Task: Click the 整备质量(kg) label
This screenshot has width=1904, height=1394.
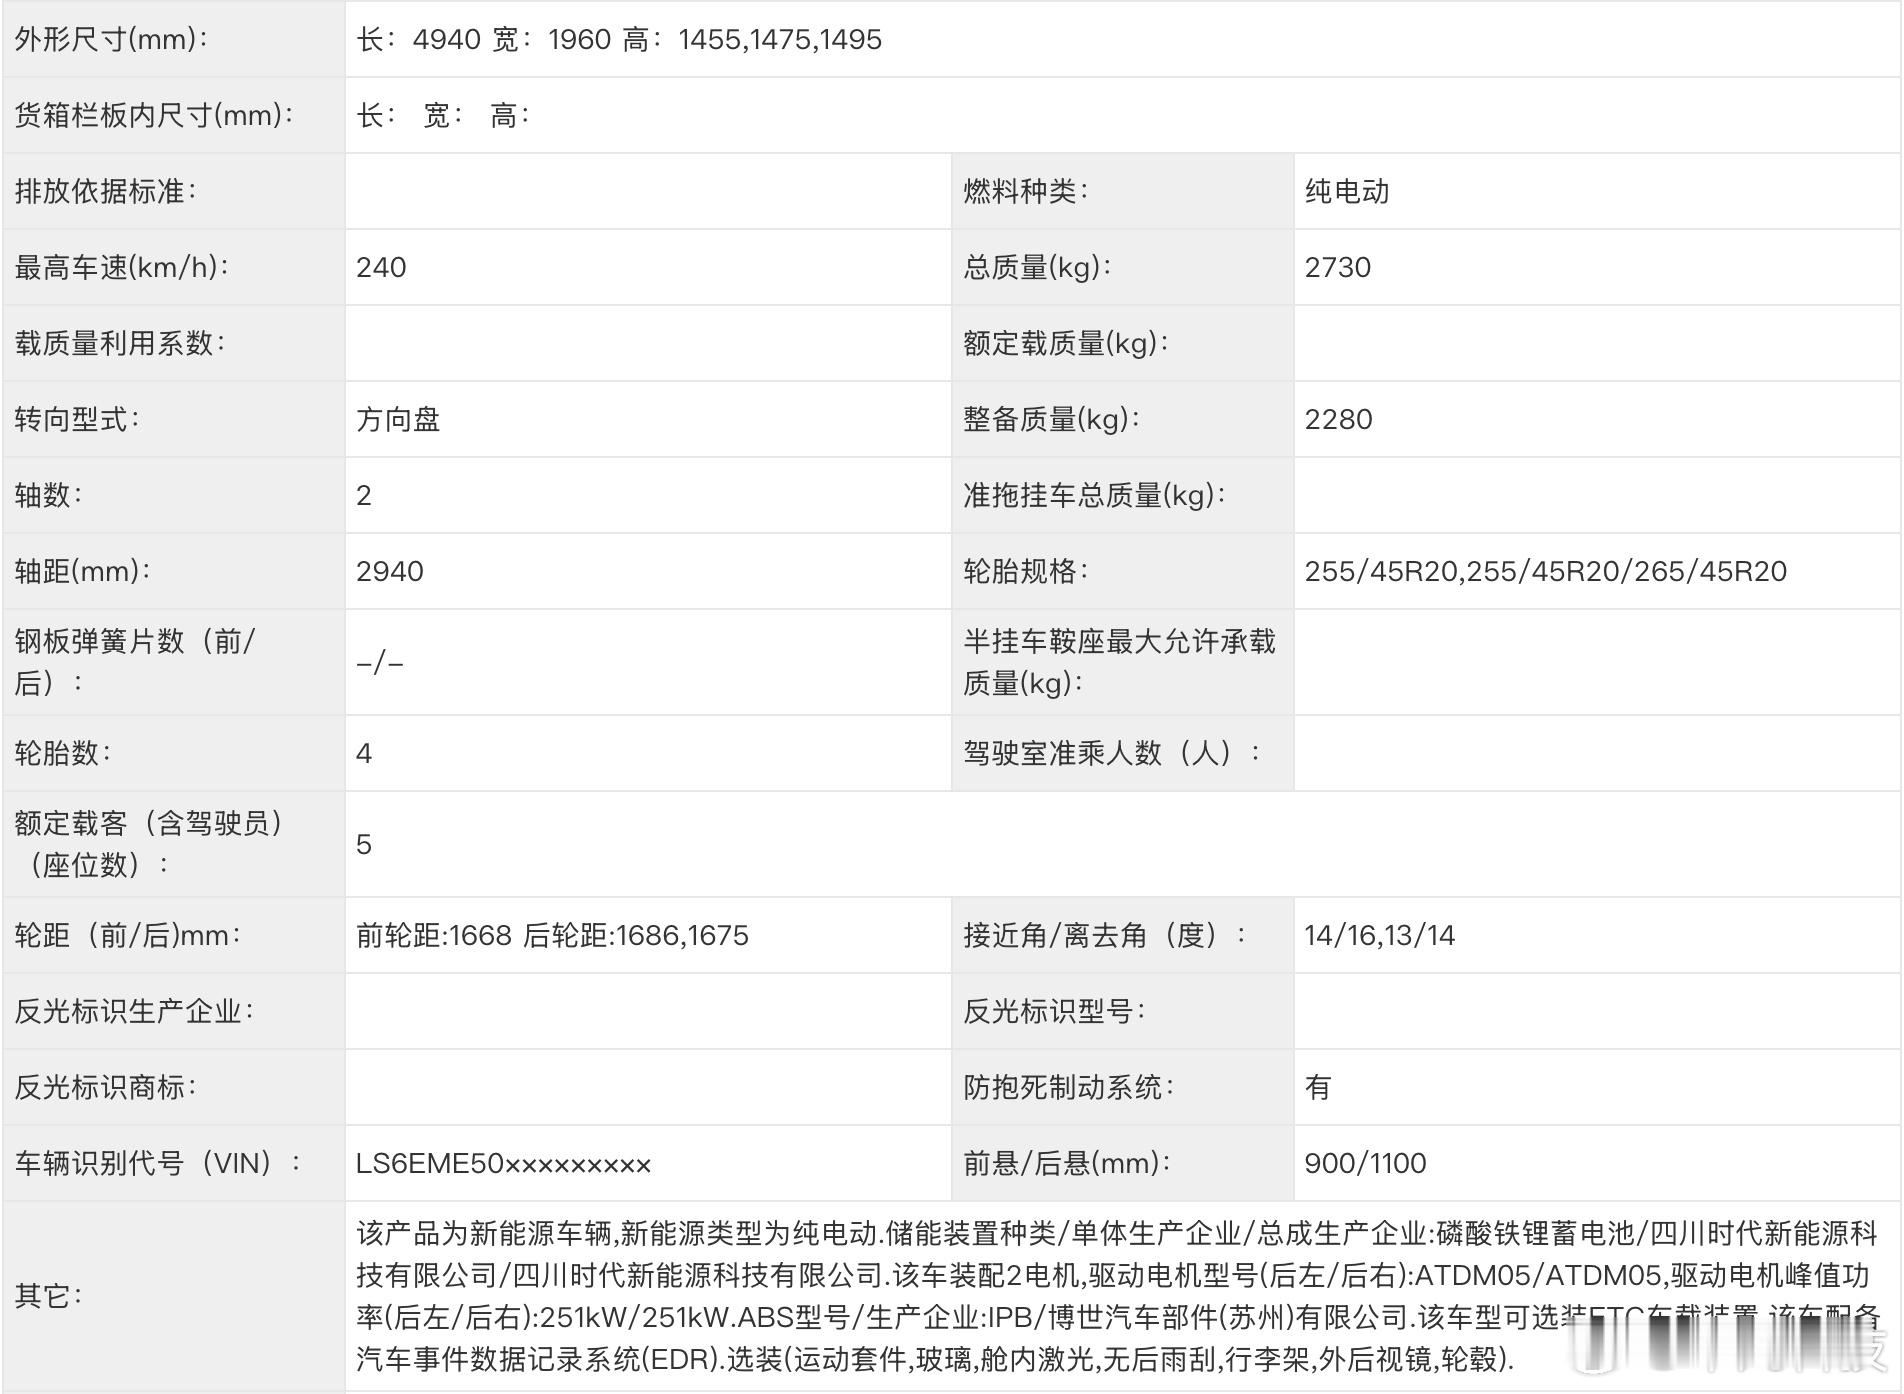Action: pyautogui.click(x=1052, y=420)
